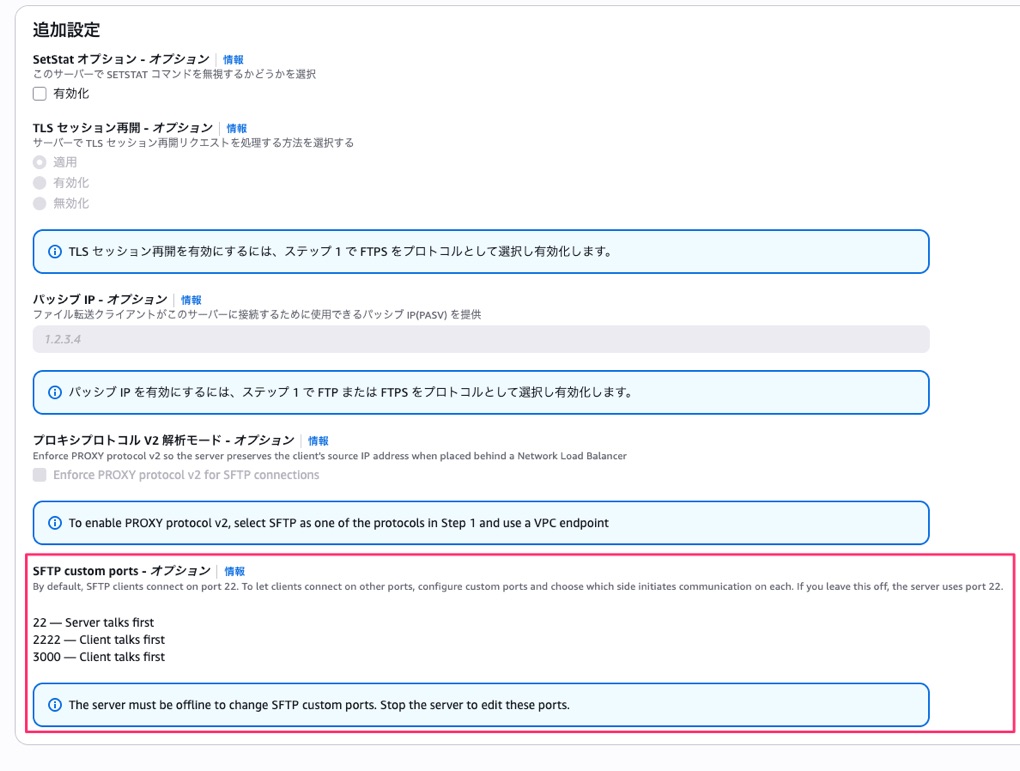The image size is (1020, 771).
Task: Select the 適用 radio button
Action: click(40, 162)
